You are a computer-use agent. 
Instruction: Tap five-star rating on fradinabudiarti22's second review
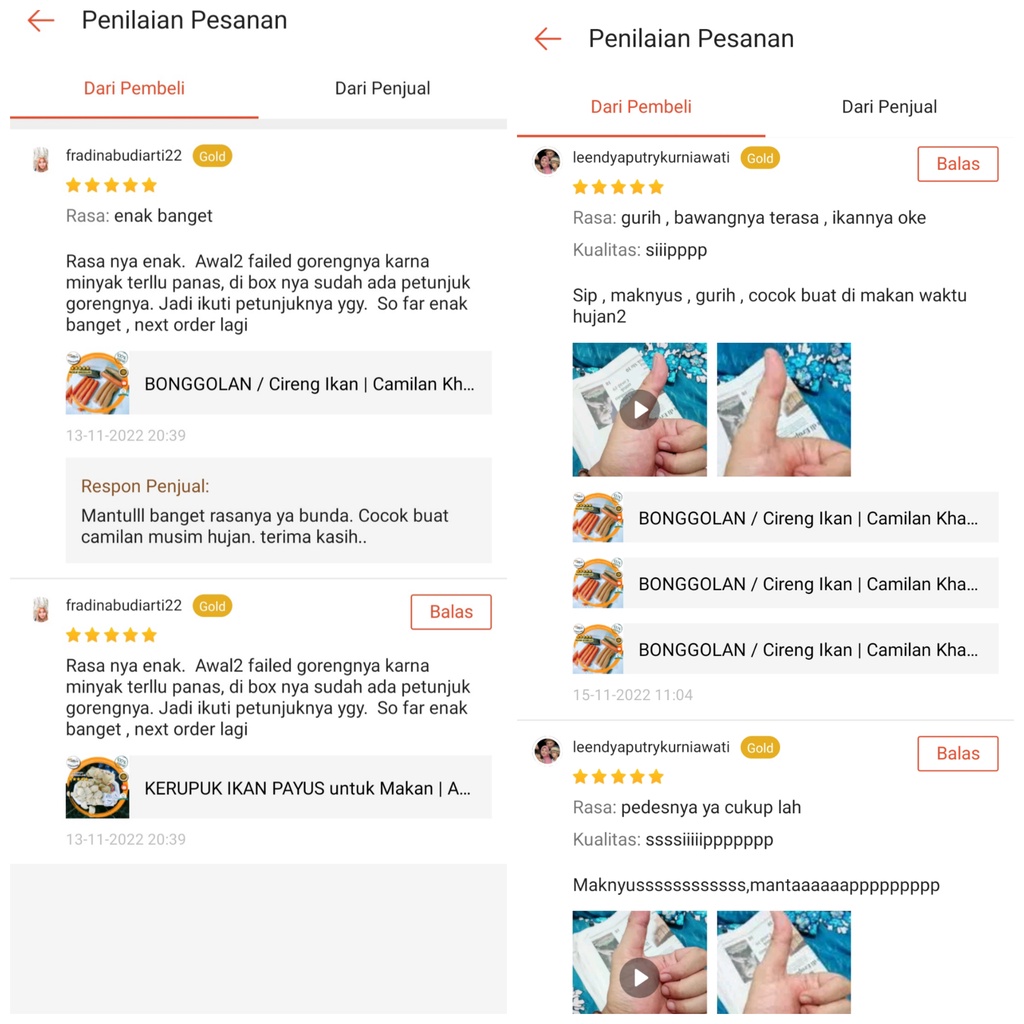pos(112,635)
